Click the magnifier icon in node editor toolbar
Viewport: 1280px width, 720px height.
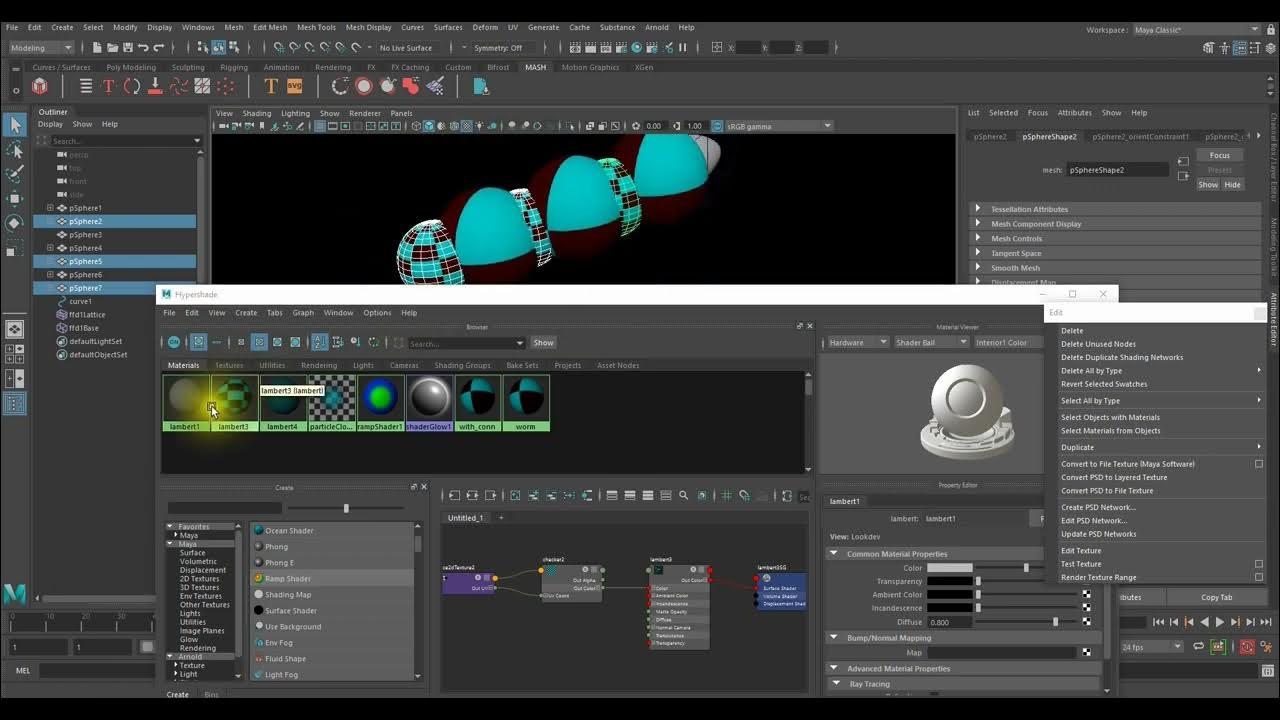(x=684, y=495)
